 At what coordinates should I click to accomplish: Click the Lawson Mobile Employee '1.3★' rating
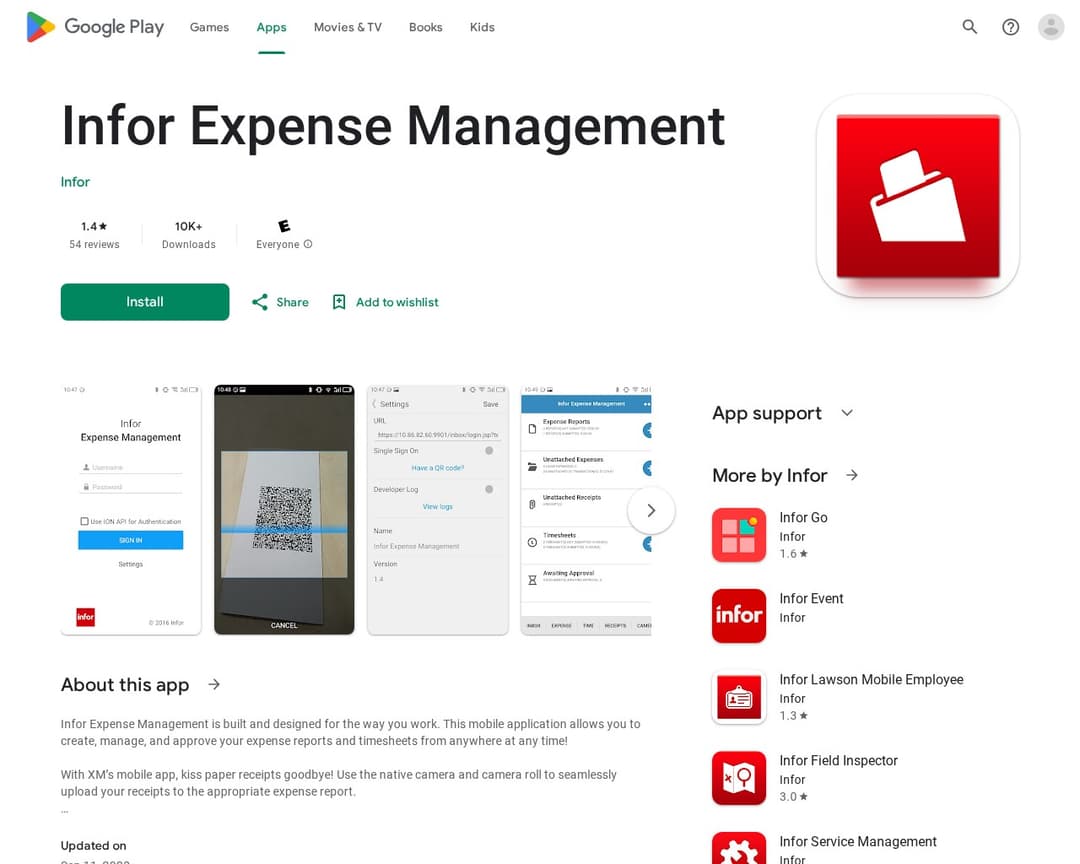[793, 715]
